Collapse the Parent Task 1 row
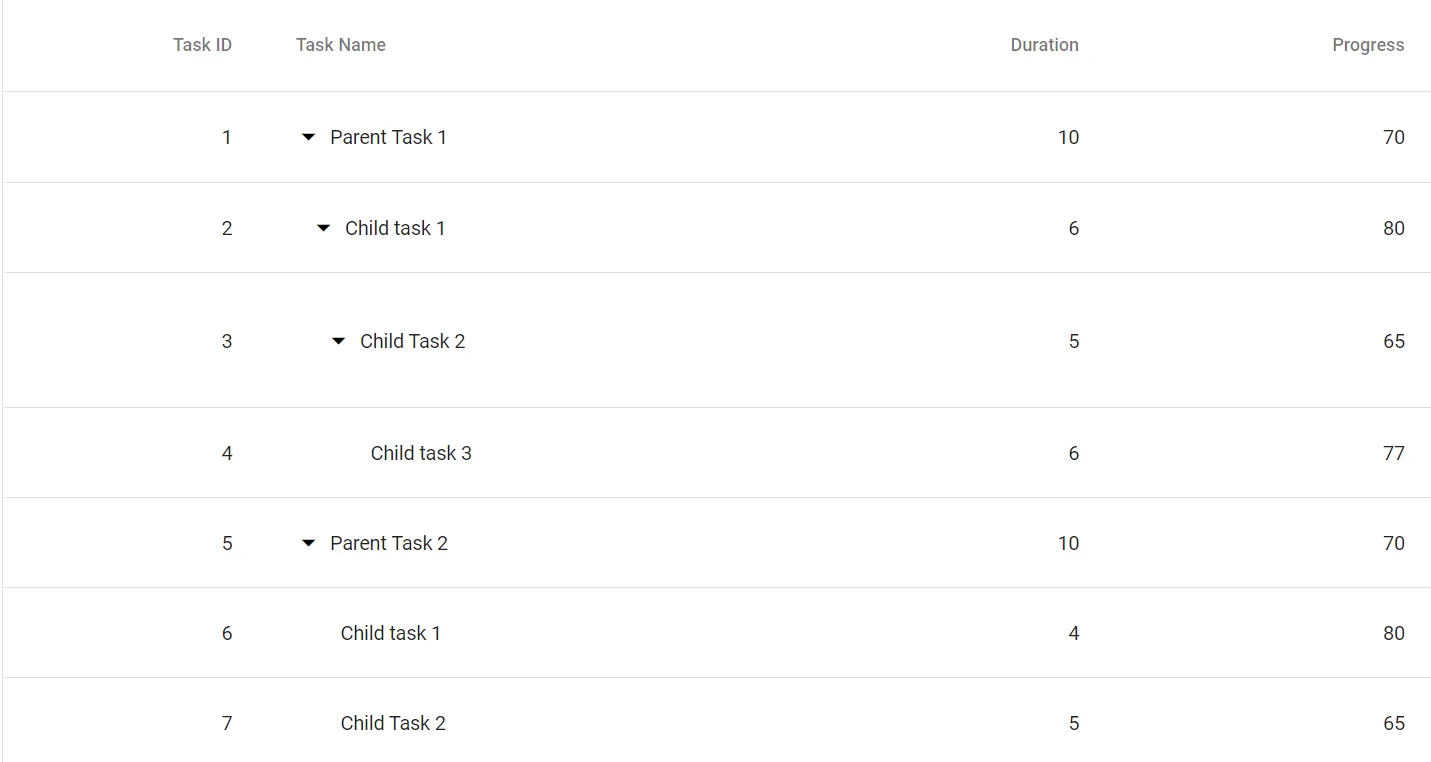The width and height of the screenshot is (1431, 762). 308,138
